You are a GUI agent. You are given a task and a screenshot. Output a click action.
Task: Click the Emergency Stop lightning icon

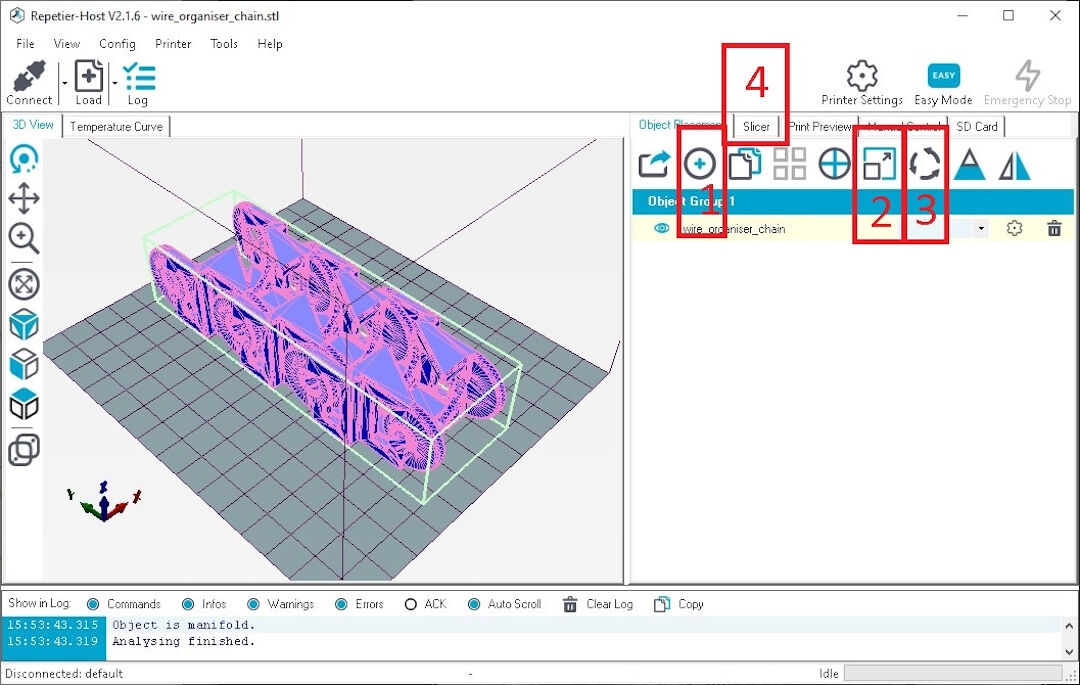(x=1028, y=75)
